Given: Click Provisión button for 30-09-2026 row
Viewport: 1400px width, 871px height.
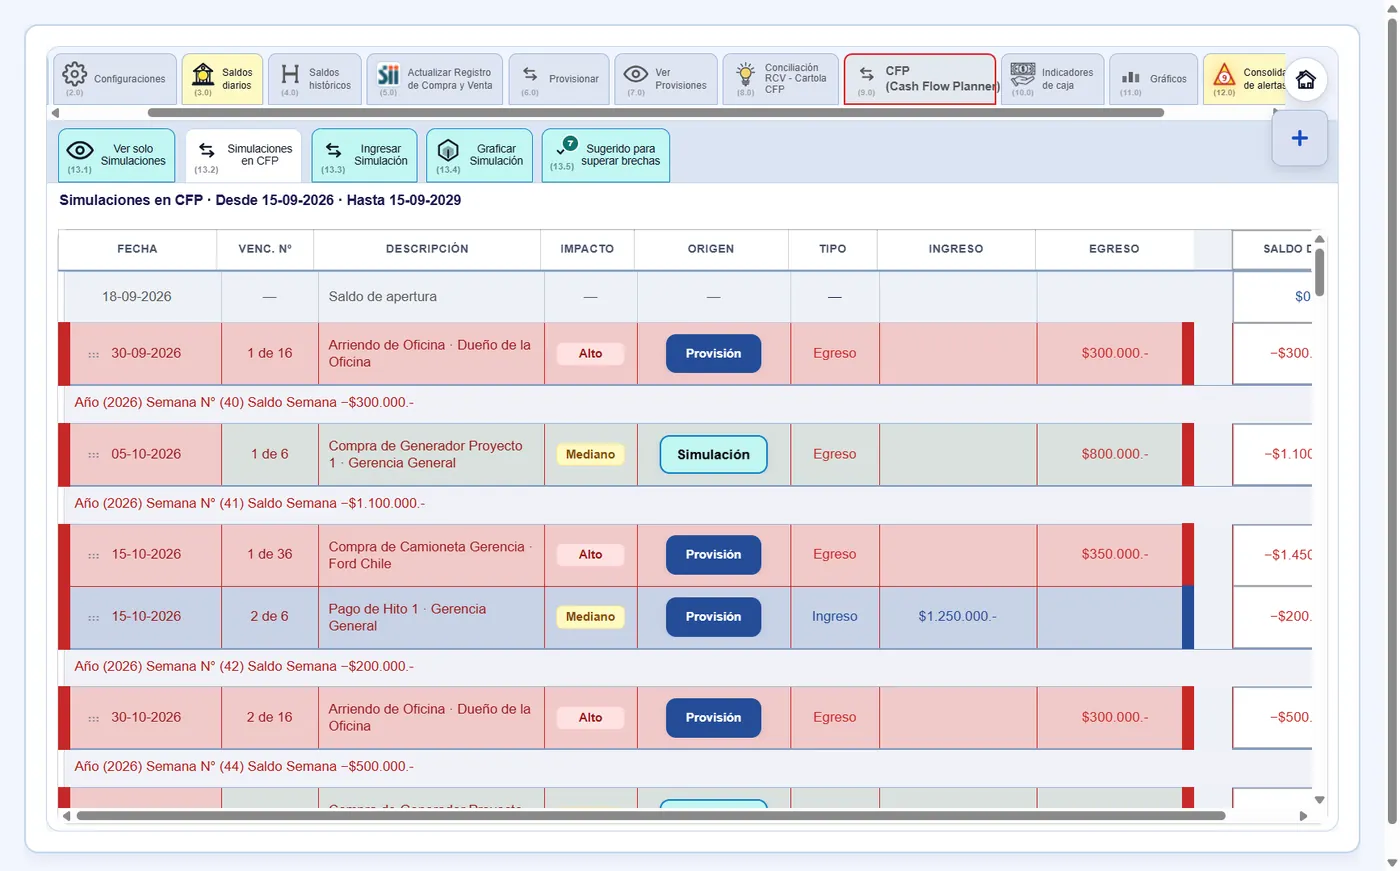Looking at the screenshot, I should (x=713, y=353).
